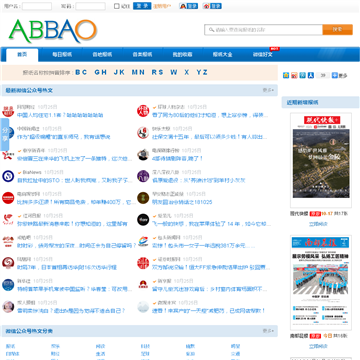Image resolution: width=360 pixels, height=360 pixels.
Task: Expand 'more' dropdown in article categories header
Action: (268, 331)
